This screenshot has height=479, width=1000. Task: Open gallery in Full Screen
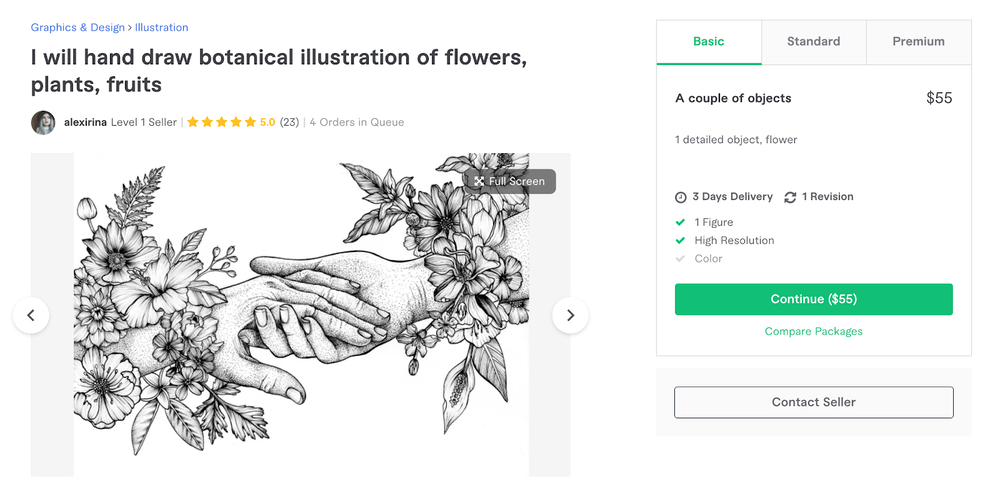(x=510, y=181)
